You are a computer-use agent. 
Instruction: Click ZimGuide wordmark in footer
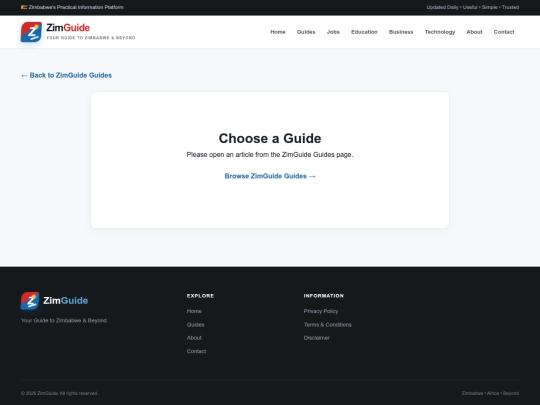pyautogui.click(x=65, y=301)
